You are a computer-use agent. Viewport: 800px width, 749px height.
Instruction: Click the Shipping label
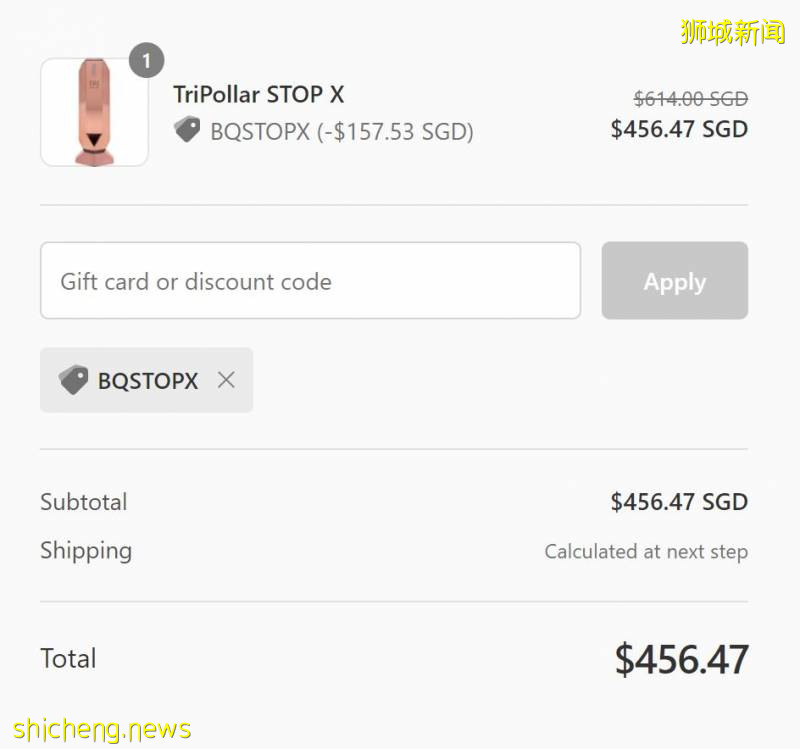(86, 550)
